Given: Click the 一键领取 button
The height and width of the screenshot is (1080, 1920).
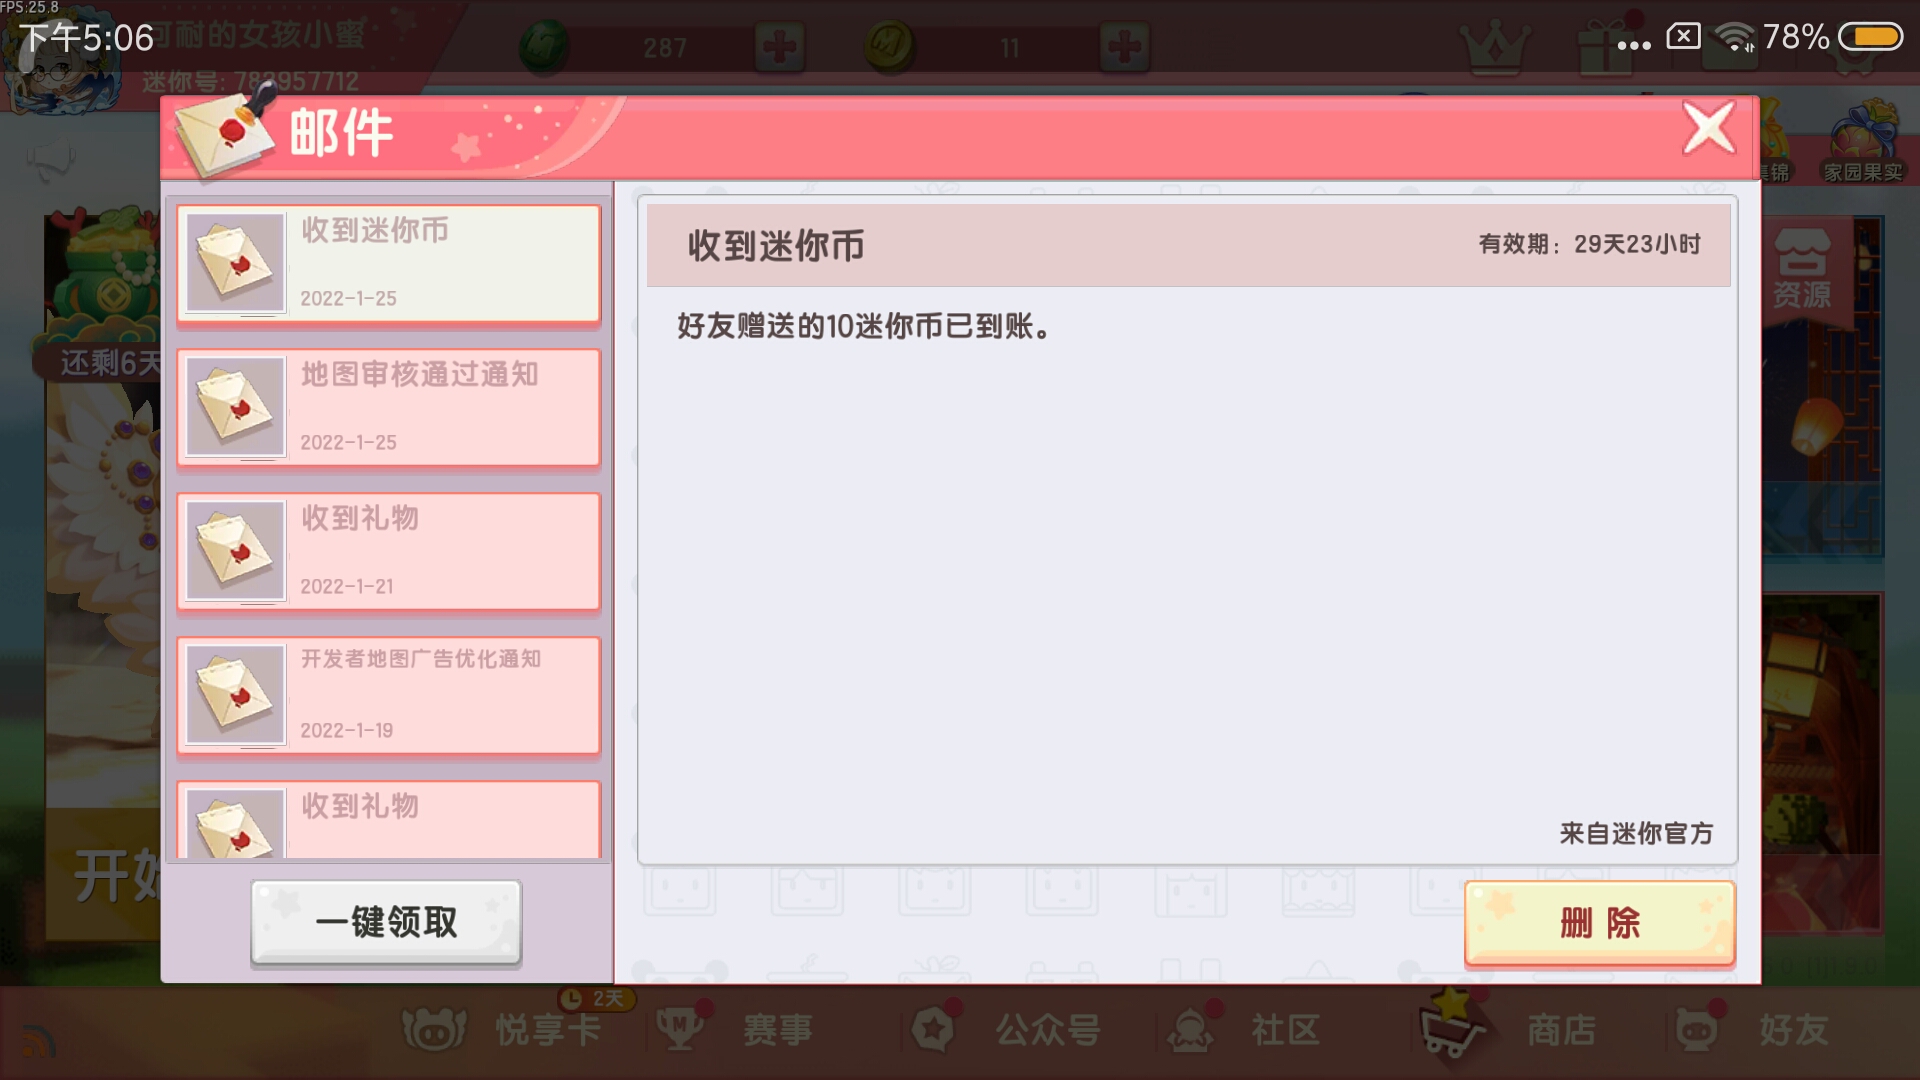Looking at the screenshot, I should click(386, 922).
